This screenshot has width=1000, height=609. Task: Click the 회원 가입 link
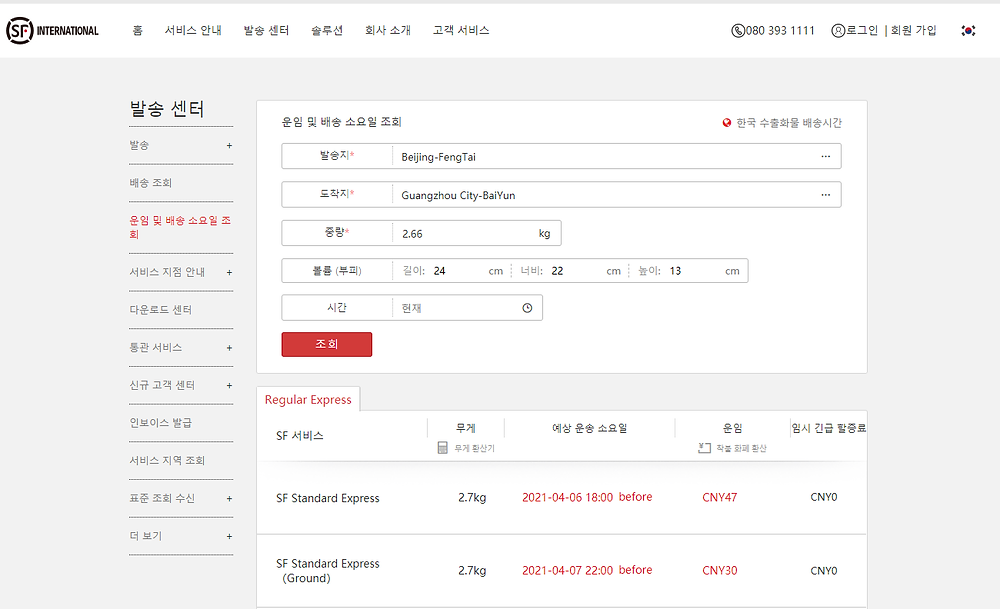pos(913,30)
